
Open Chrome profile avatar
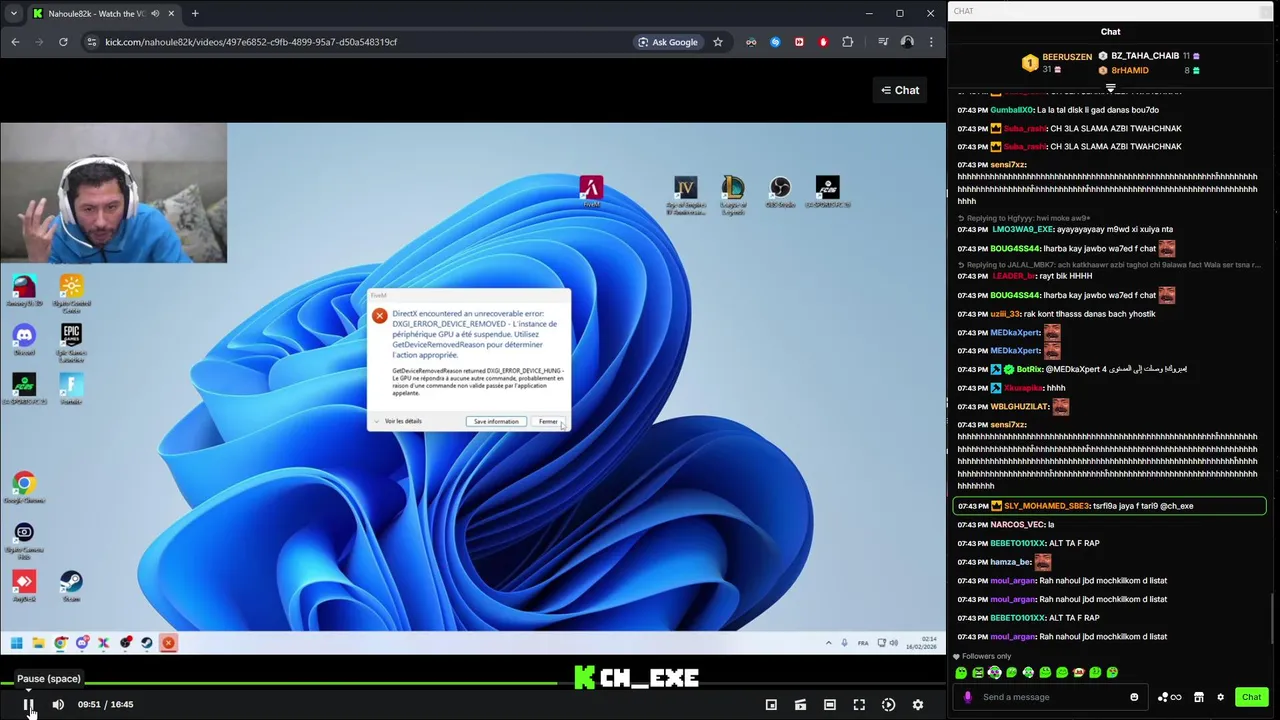click(907, 42)
